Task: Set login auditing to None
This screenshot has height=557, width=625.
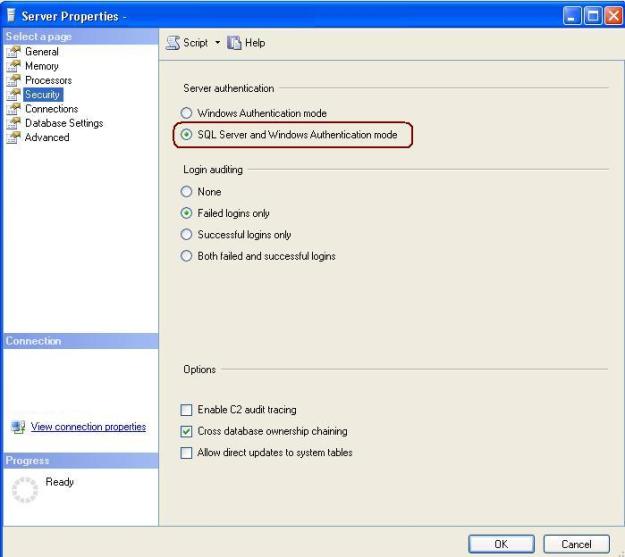Action: 187,192
